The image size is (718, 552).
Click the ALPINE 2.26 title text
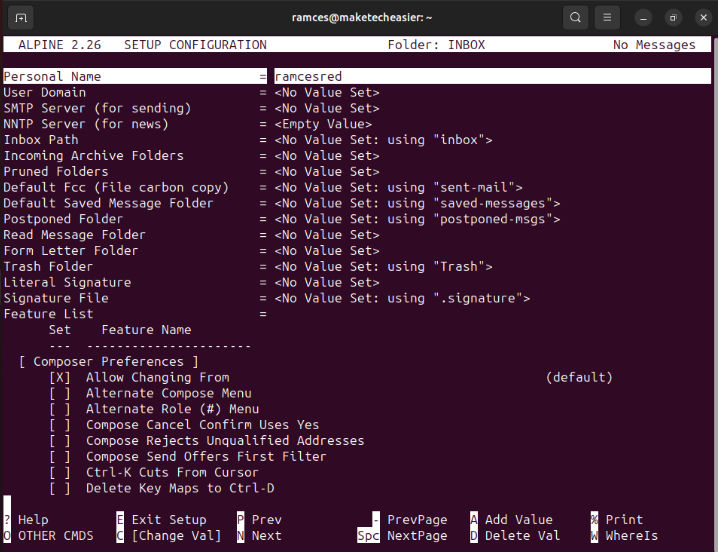pos(60,44)
